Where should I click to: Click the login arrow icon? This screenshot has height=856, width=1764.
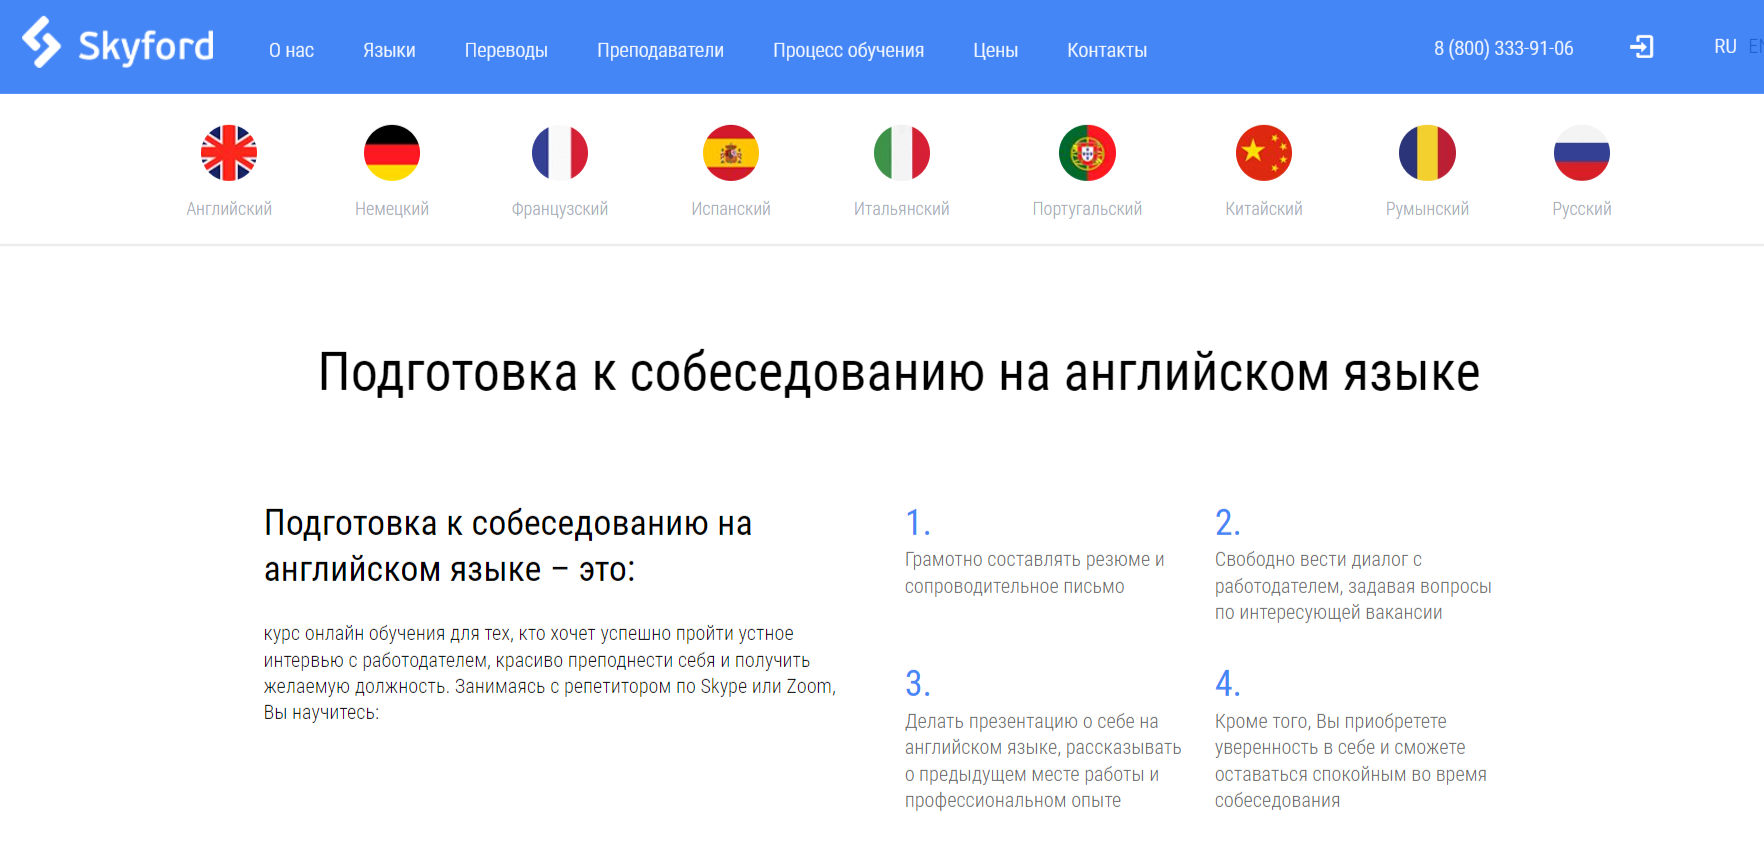coord(1642,47)
